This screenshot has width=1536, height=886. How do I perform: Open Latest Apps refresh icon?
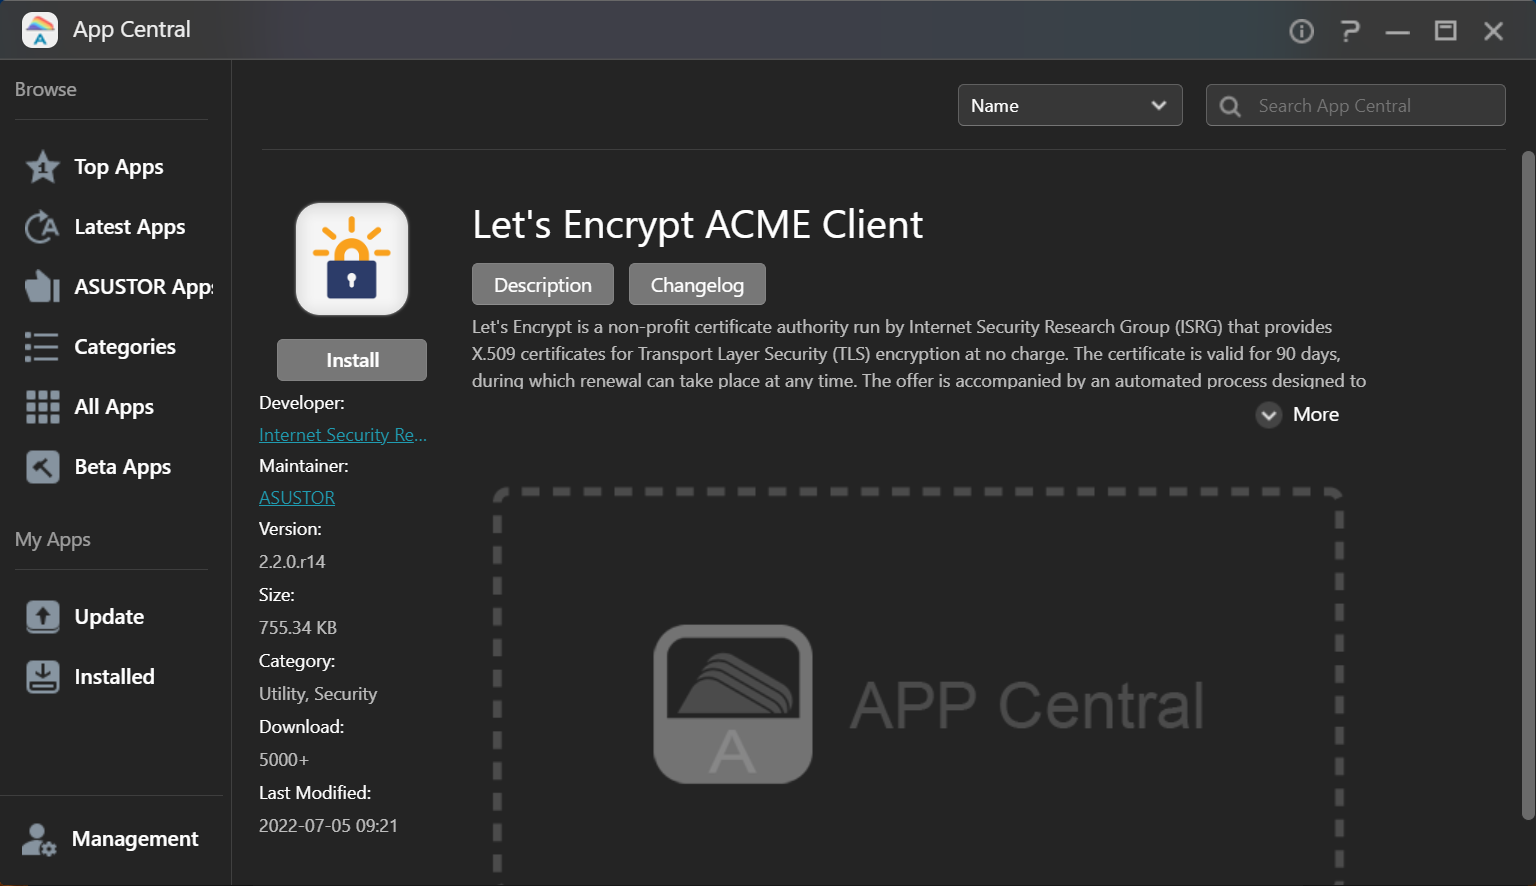click(42, 227)
